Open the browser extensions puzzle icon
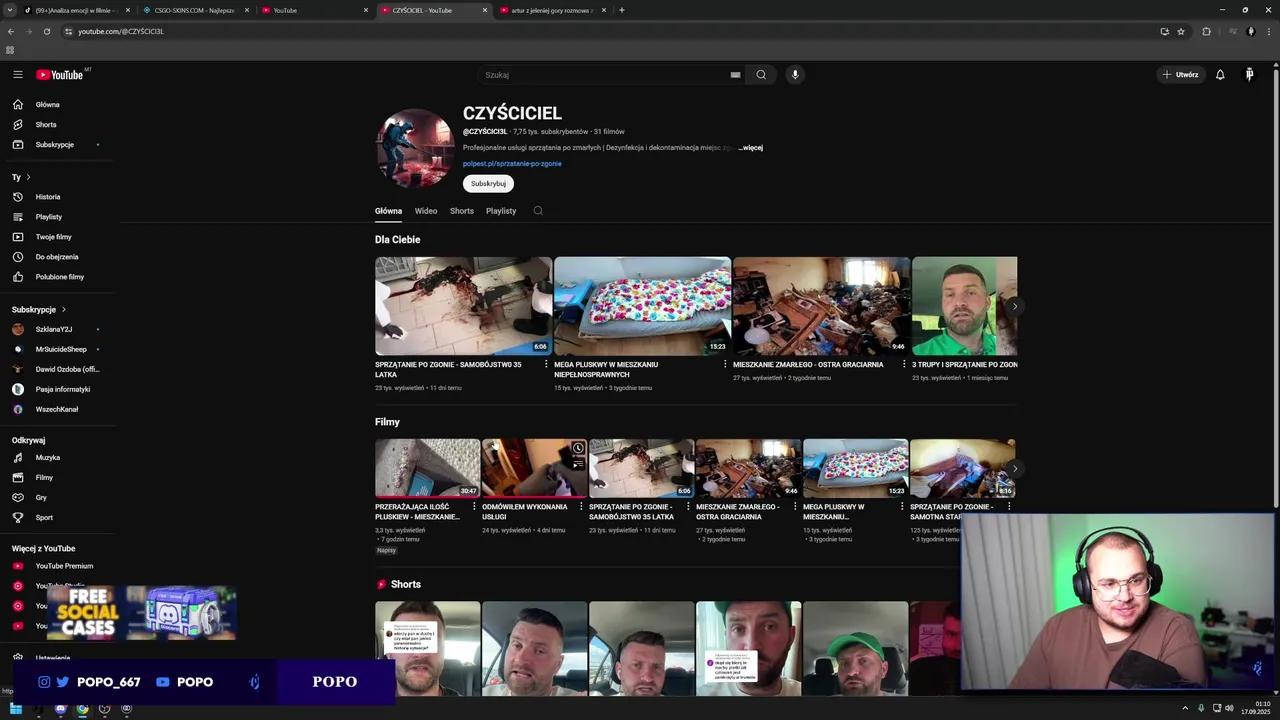Viewport: 1280px width, 720px height. click(1206, 31)
